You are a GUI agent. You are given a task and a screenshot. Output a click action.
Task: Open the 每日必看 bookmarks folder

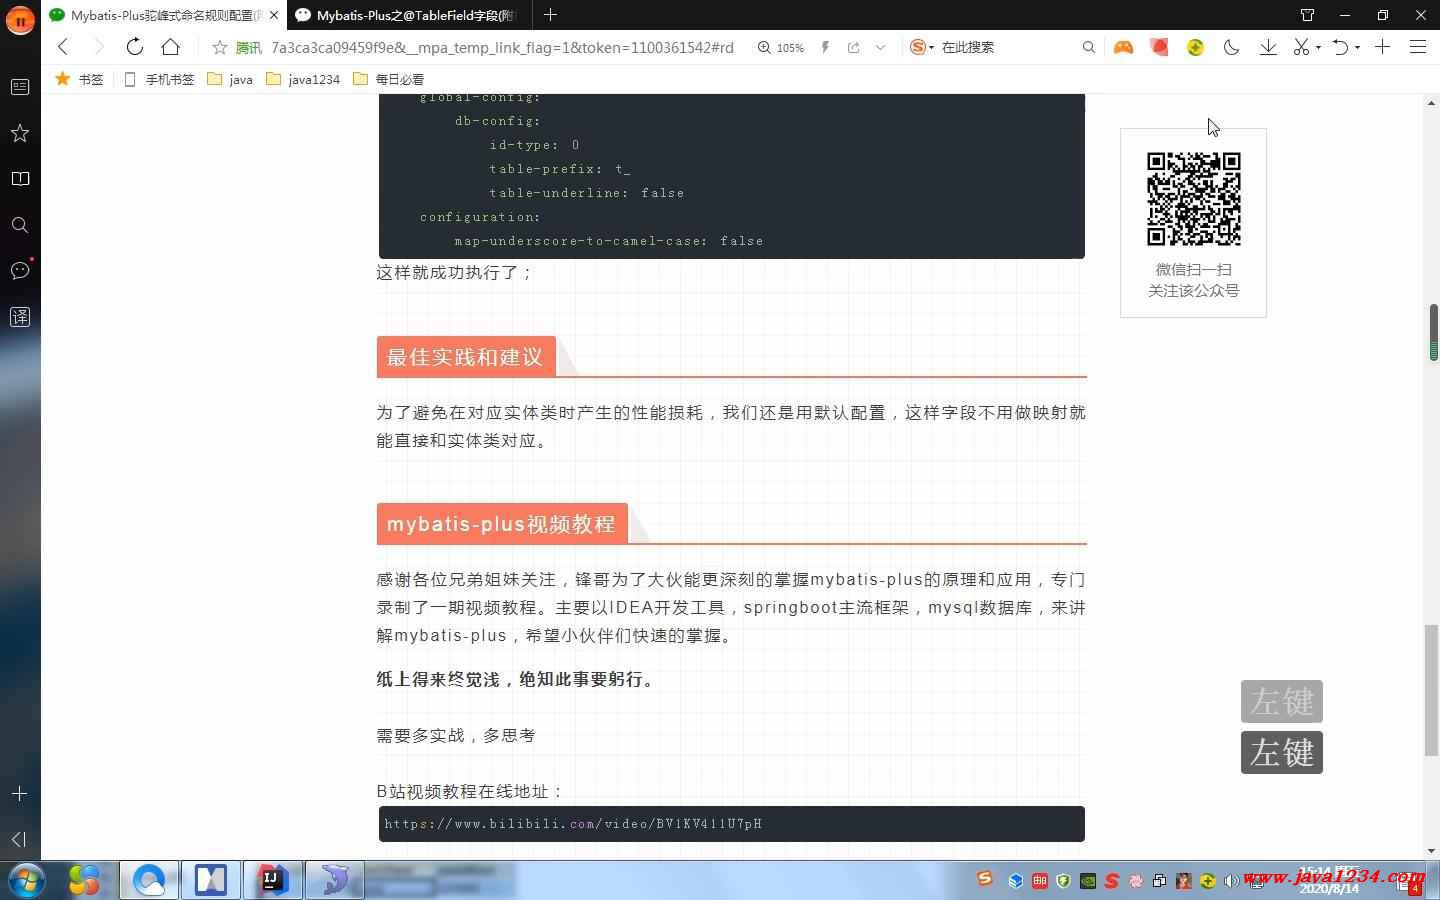[389, 79]
